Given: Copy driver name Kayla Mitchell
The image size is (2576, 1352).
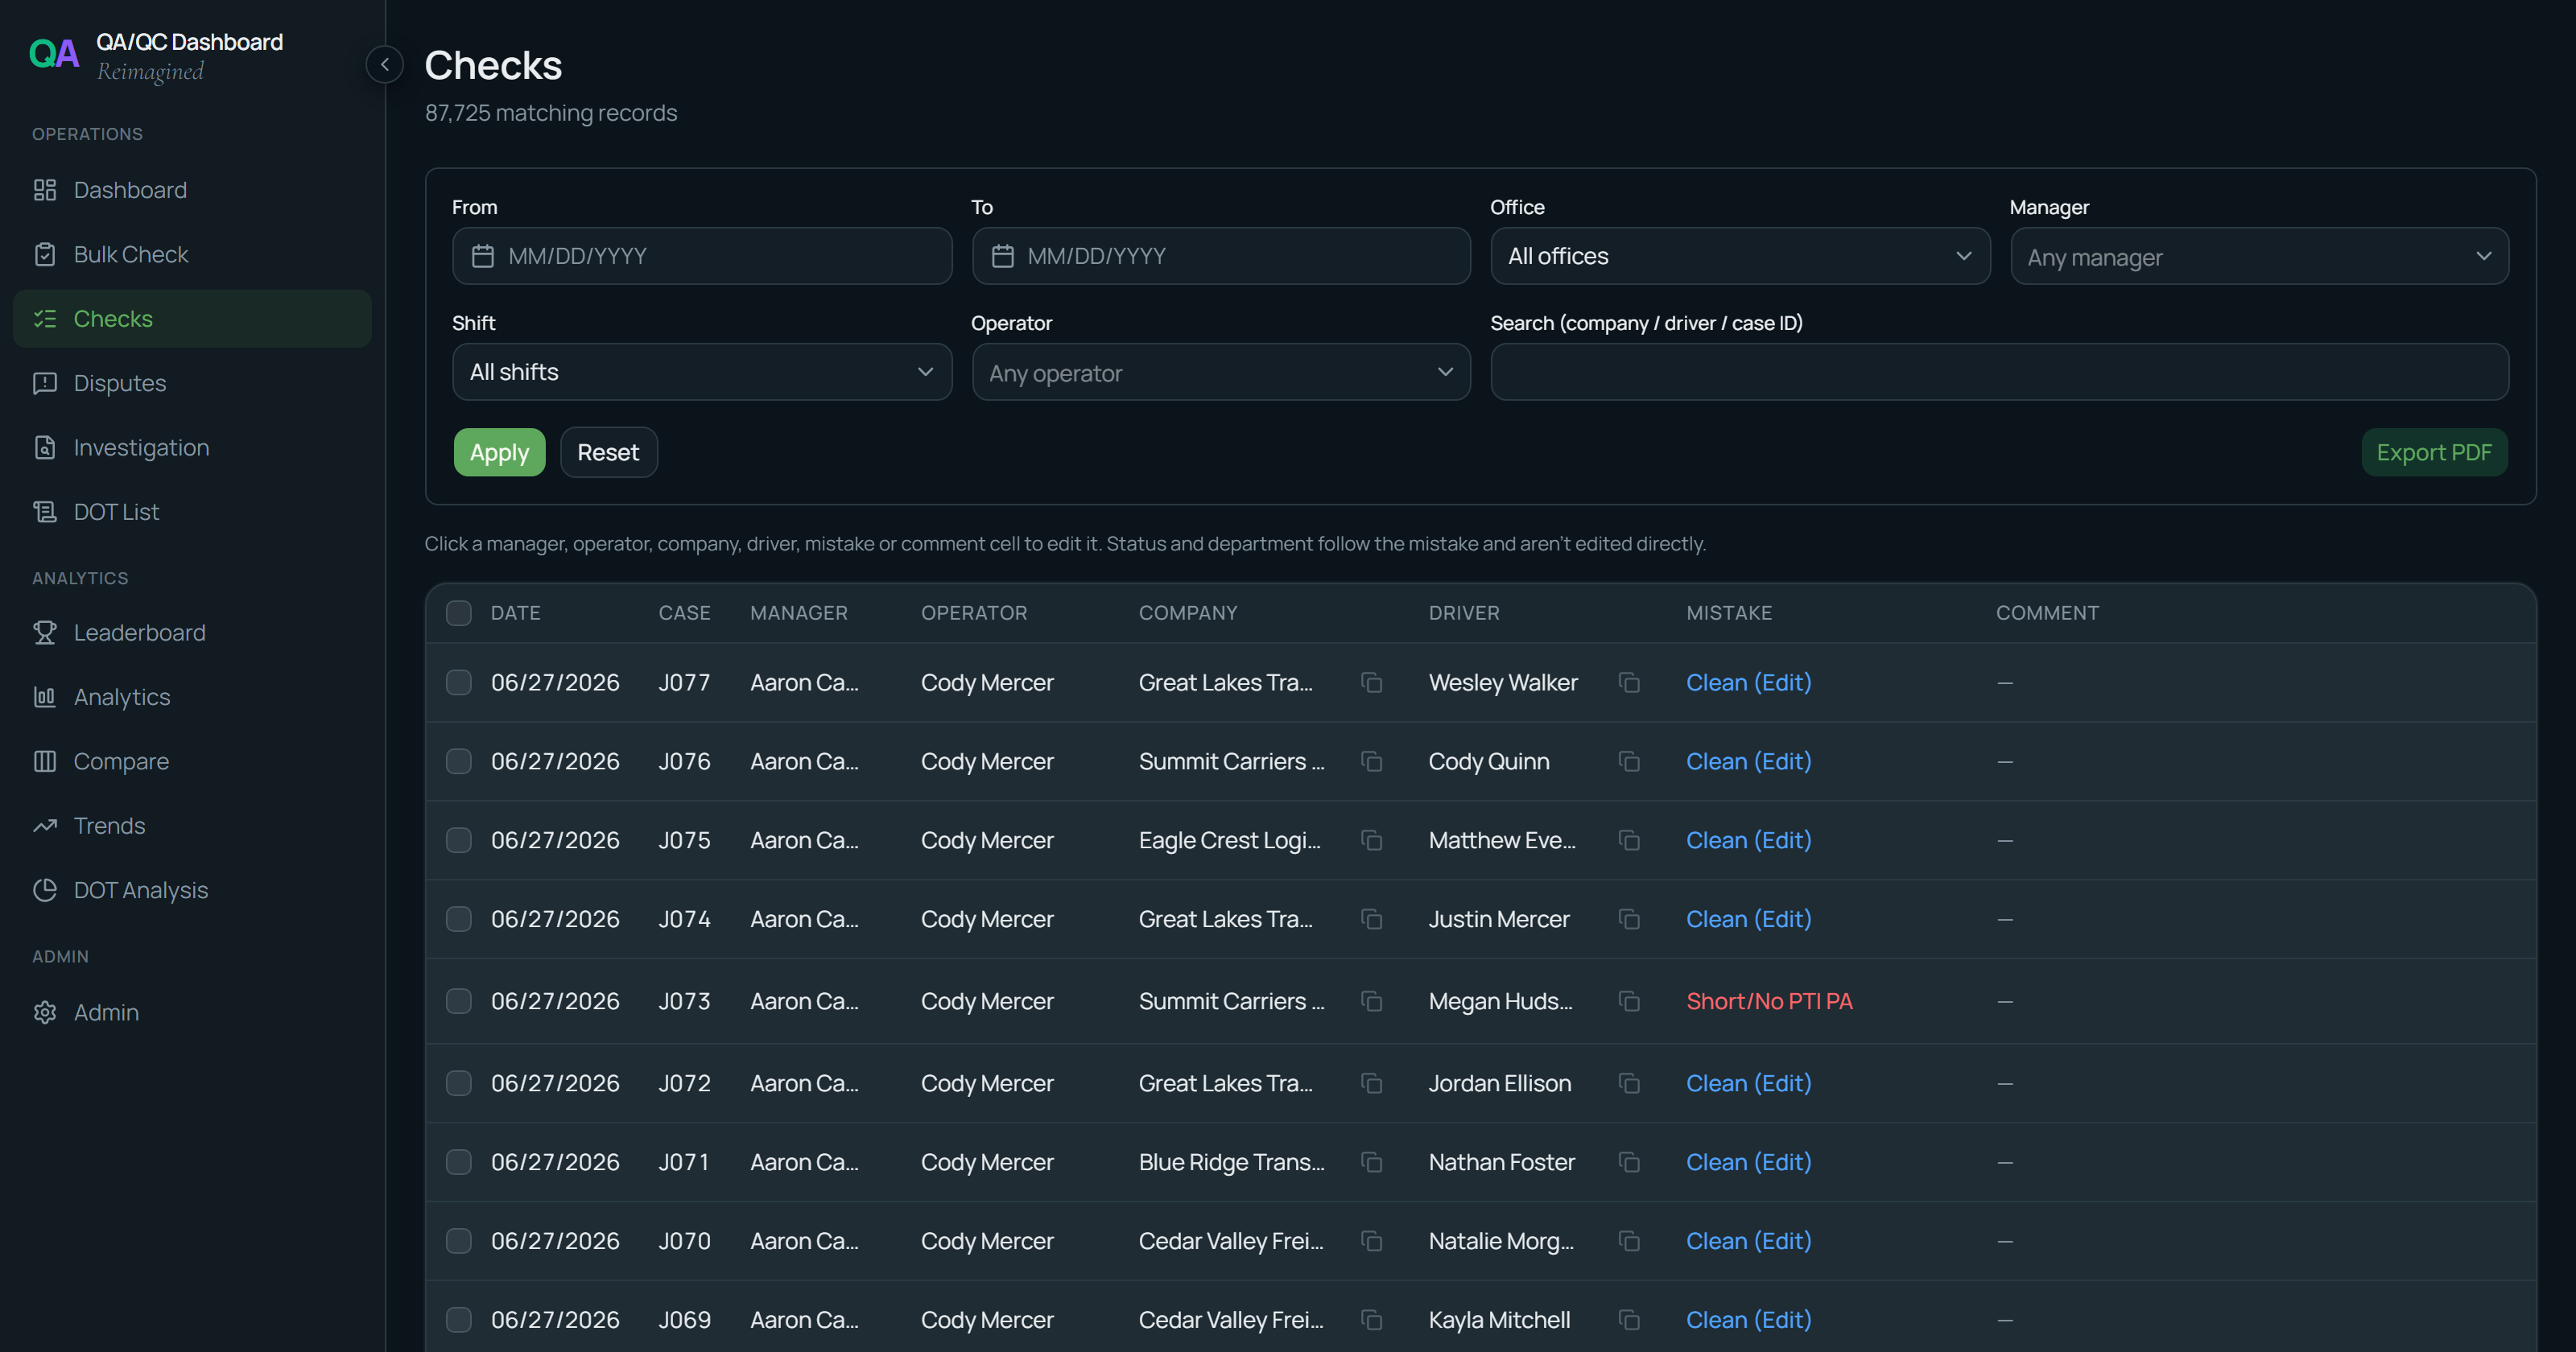Looking at the screenshot, I should pos(1629,1320).
